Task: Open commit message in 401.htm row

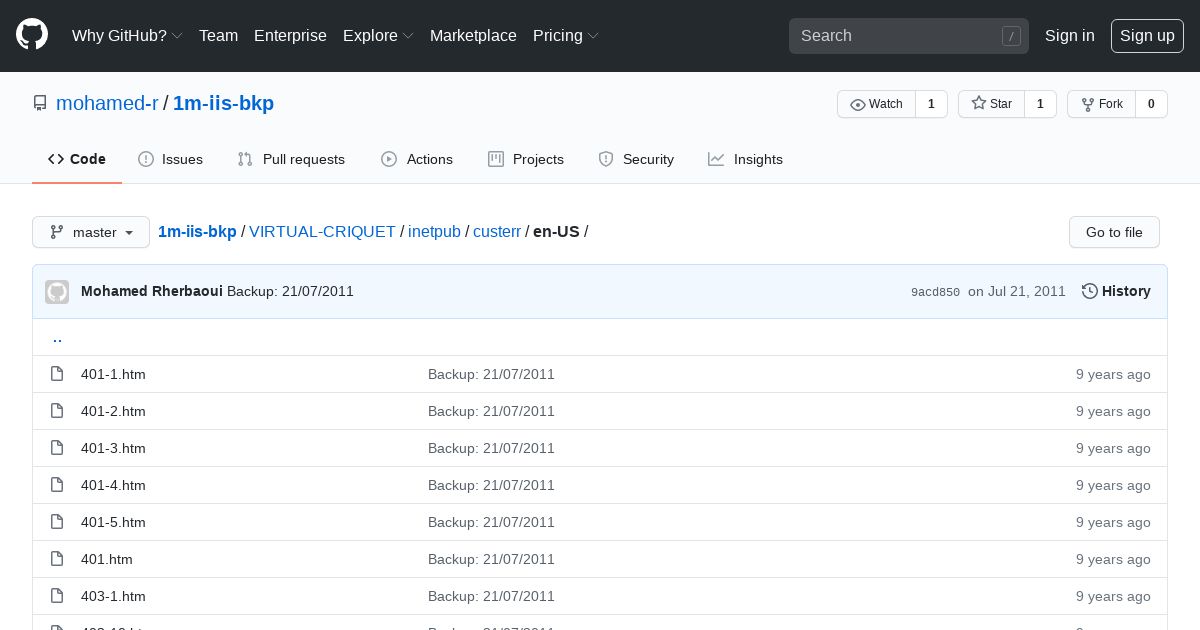Action: pyautogui.click(x=491, y=559)
